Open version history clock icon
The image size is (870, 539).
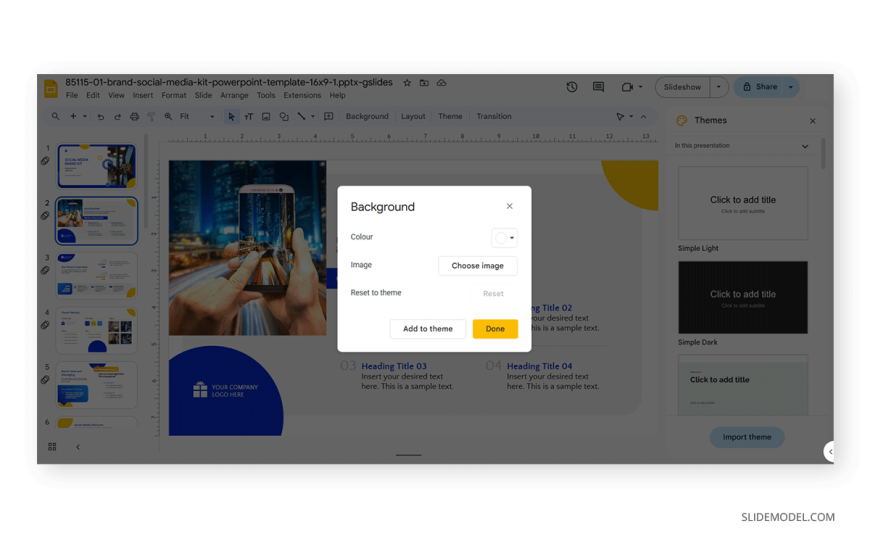(572, 87)
